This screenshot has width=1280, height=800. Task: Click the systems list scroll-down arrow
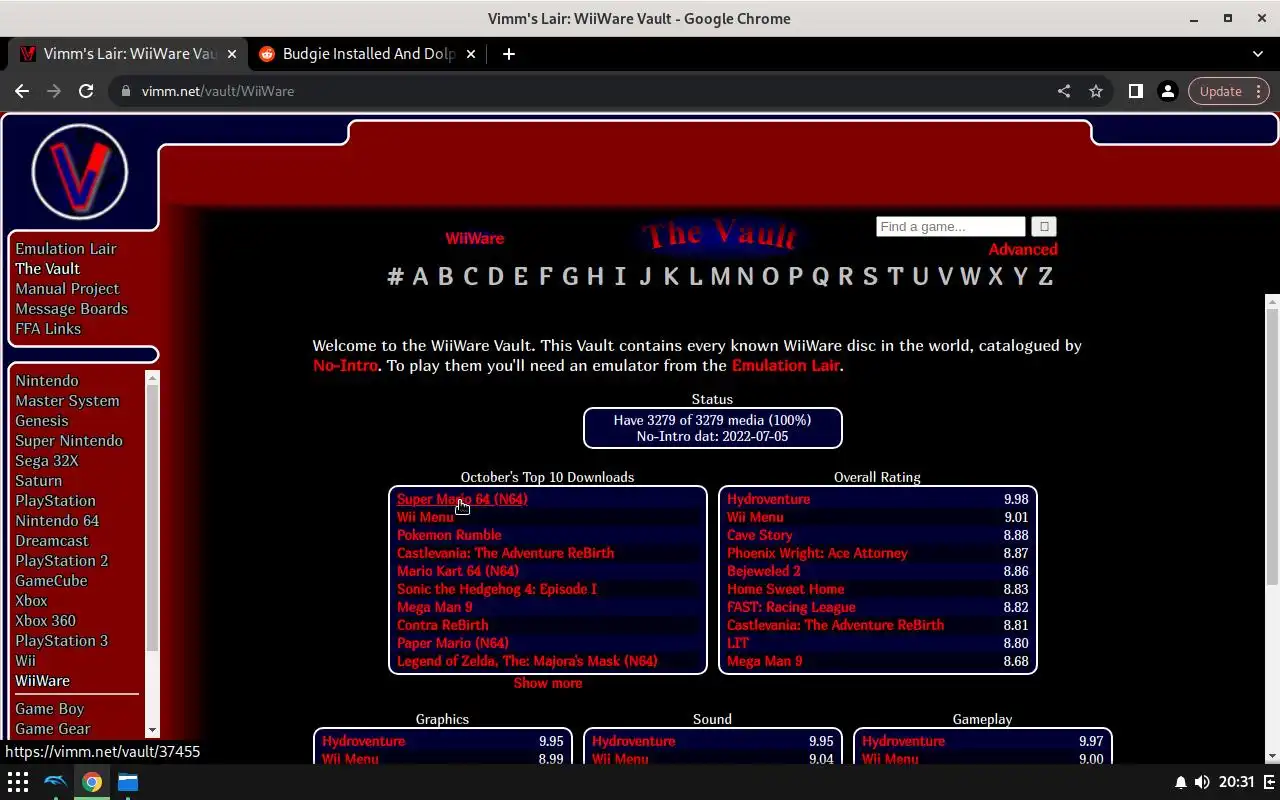152,731
